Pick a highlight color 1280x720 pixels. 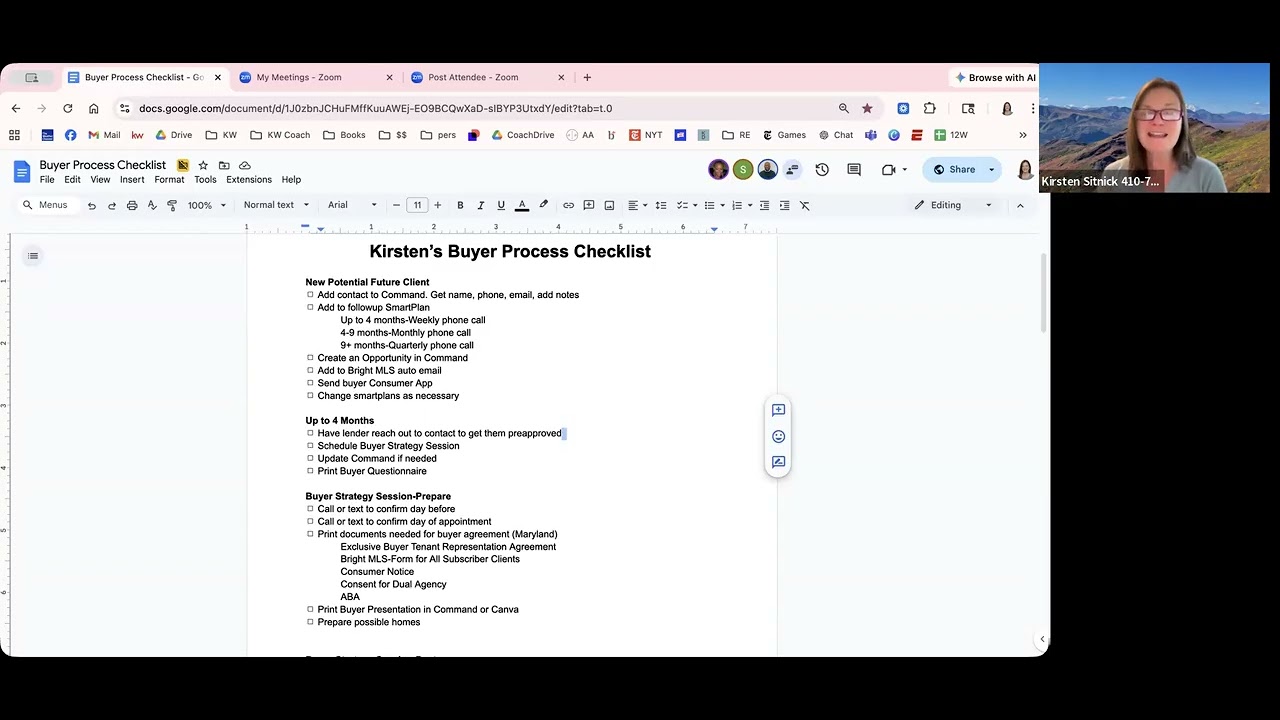pos(543,205)
